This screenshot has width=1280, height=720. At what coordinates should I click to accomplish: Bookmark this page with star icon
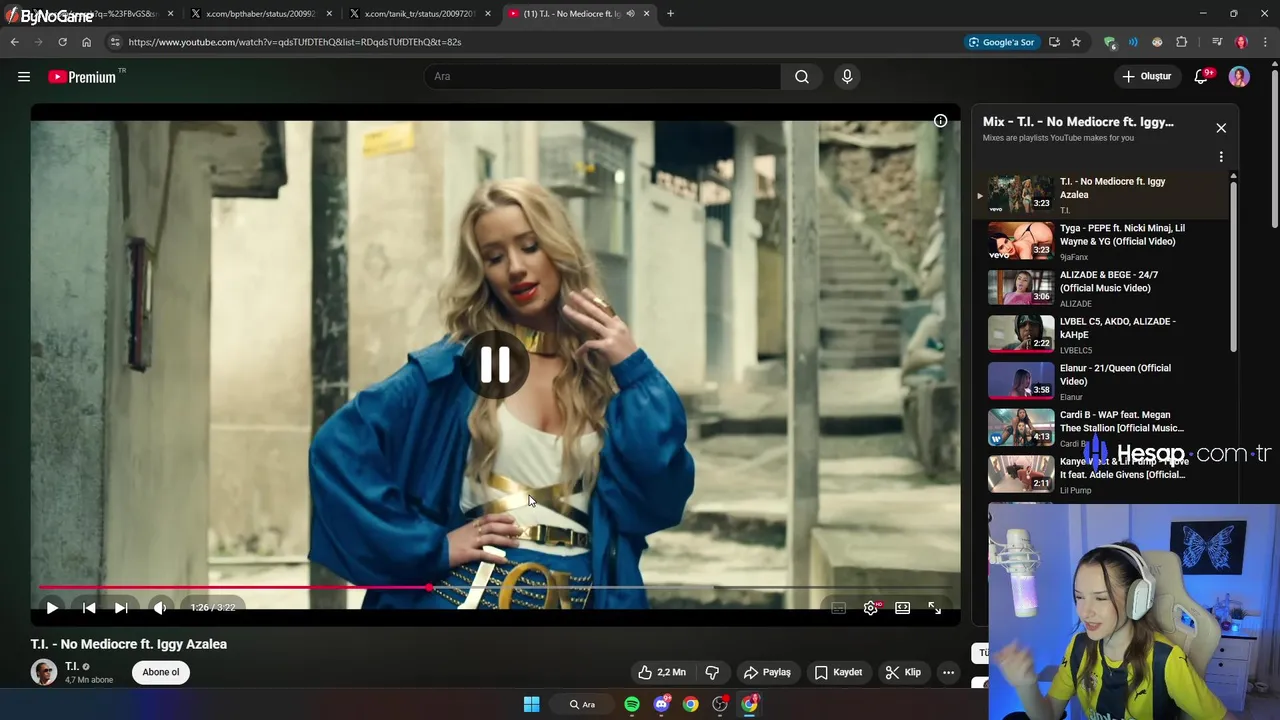(x=1076, y=42)
